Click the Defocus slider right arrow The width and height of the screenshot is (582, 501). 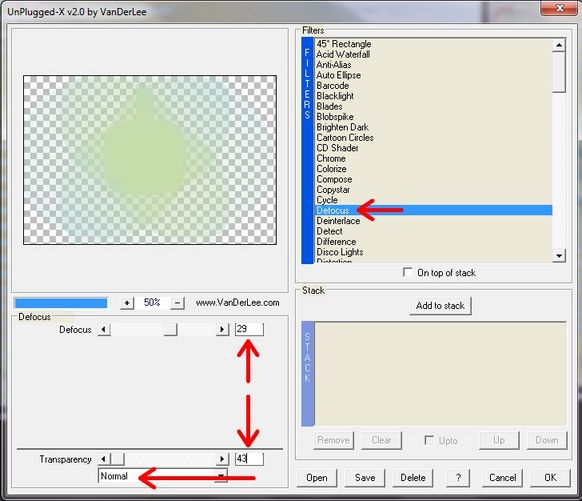222,329
